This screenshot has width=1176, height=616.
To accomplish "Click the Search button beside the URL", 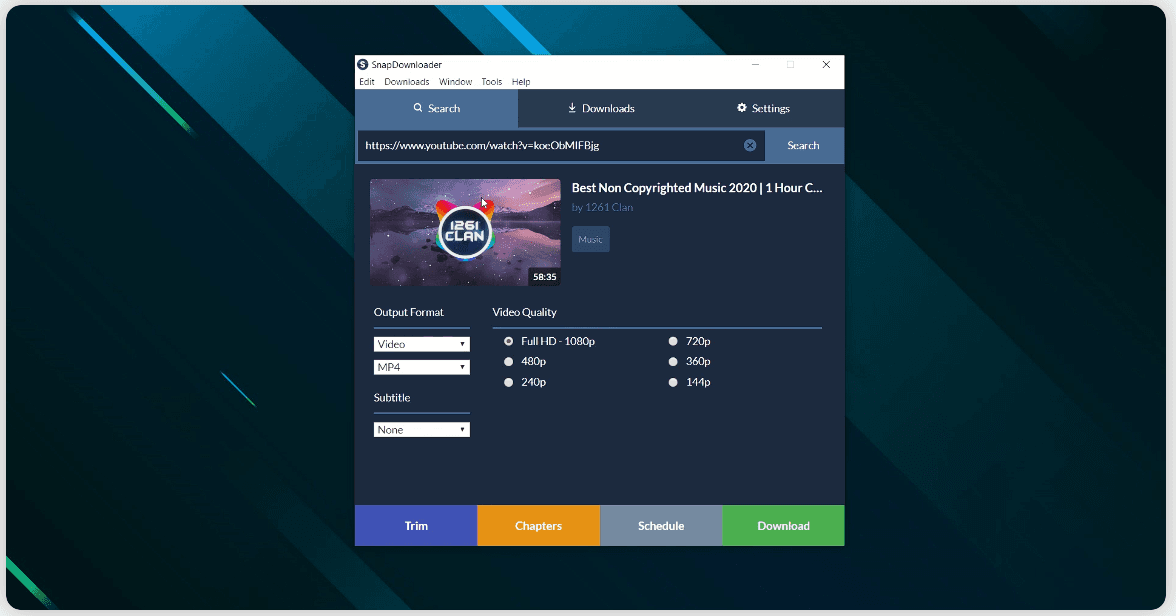I will click(803, 146).
